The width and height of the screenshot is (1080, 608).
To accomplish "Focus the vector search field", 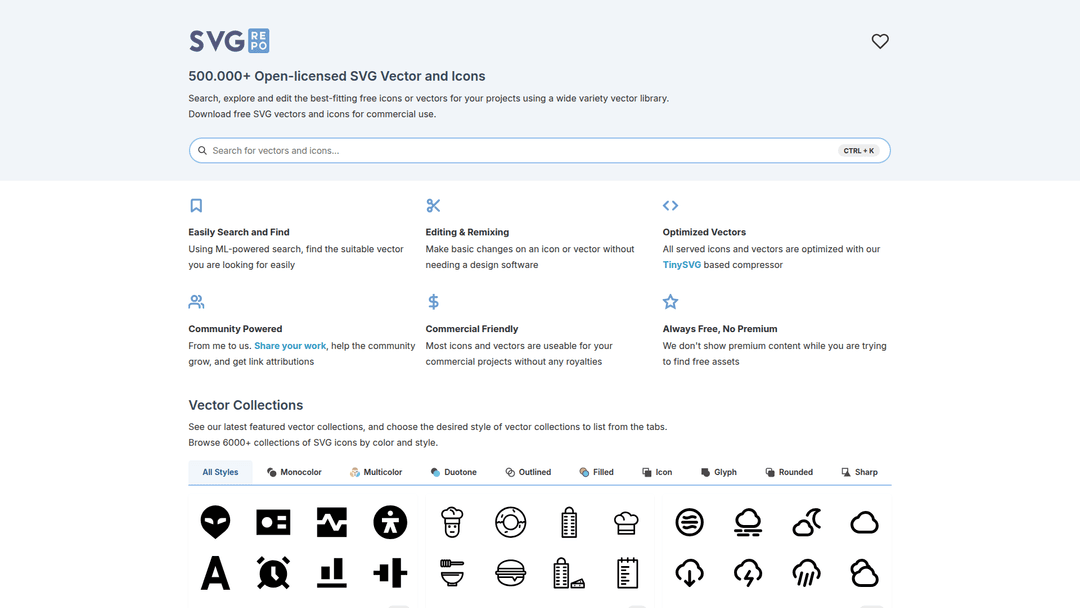I will pos(520,151).
